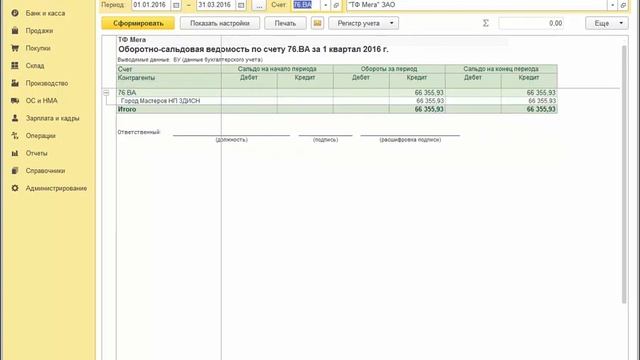Screen dimensions: 640x360
Task: Click the ТФ Мега report heading
Action: [x=132, y=40]
